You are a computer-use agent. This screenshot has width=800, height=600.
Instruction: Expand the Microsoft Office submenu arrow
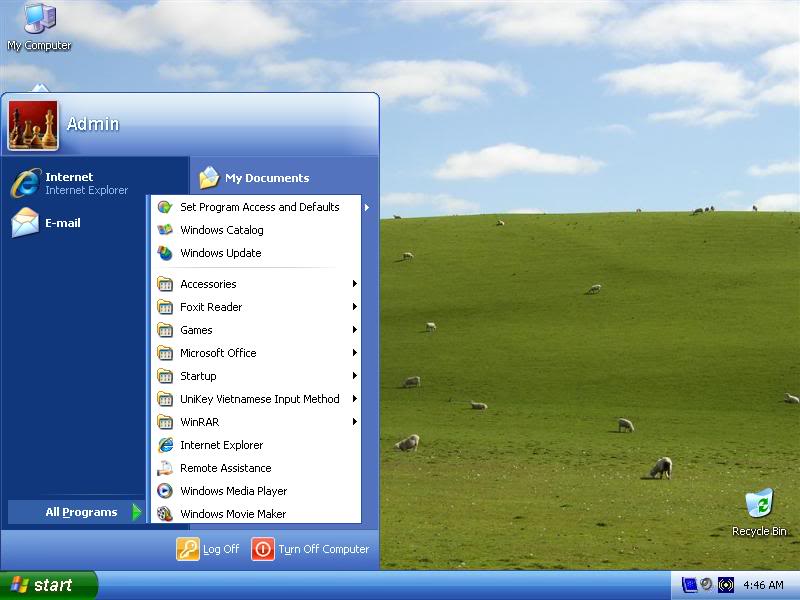354,353
